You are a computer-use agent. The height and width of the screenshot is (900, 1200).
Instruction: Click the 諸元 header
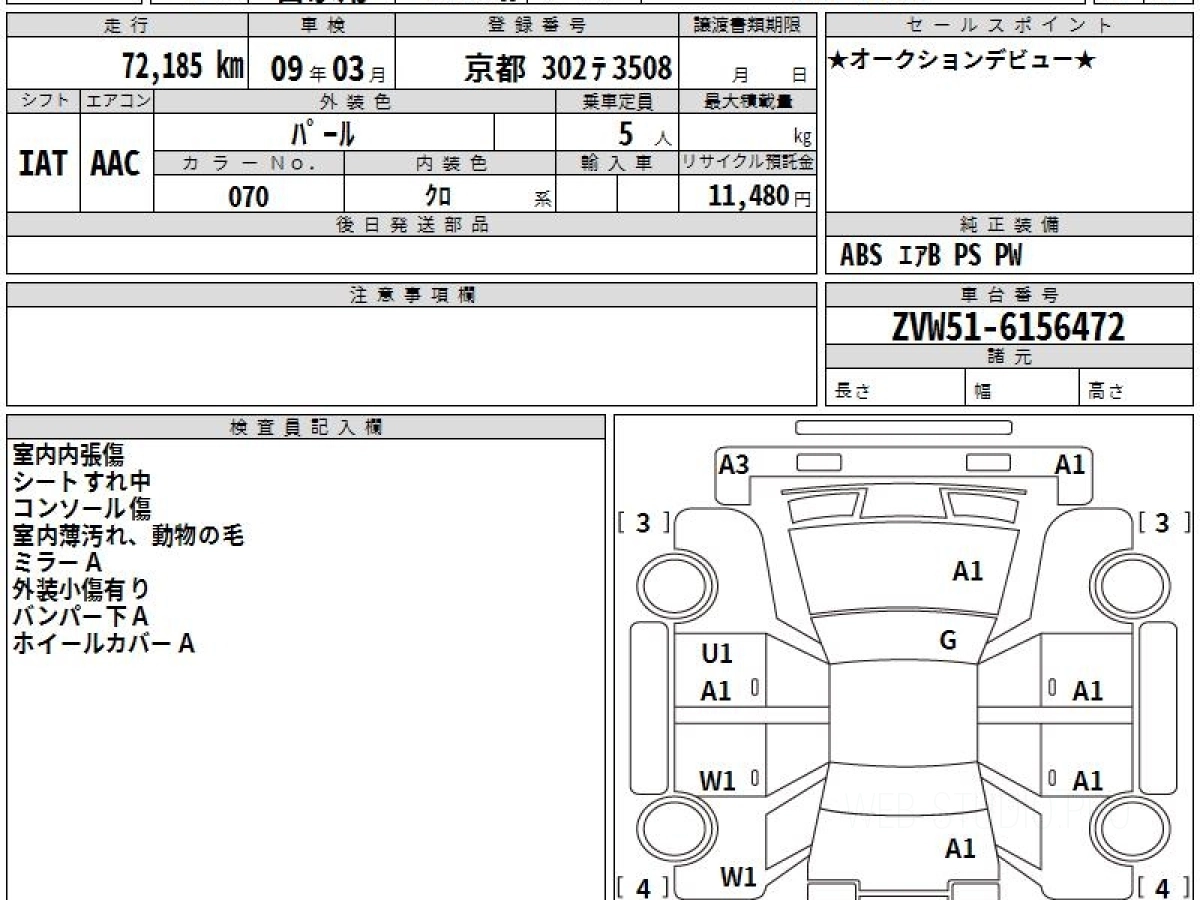tap(1009, 357)
